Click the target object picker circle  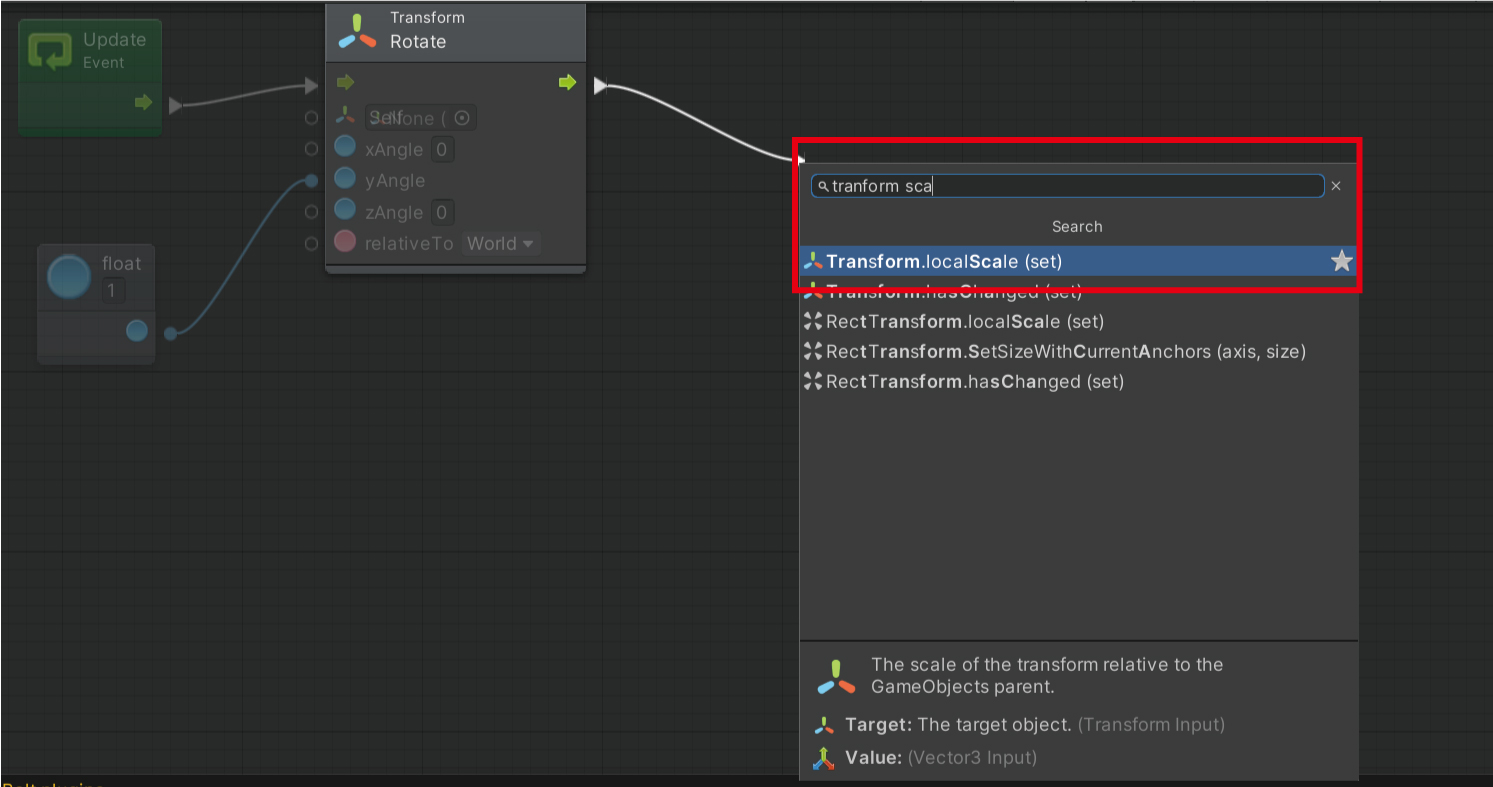(x=461, y=118)
